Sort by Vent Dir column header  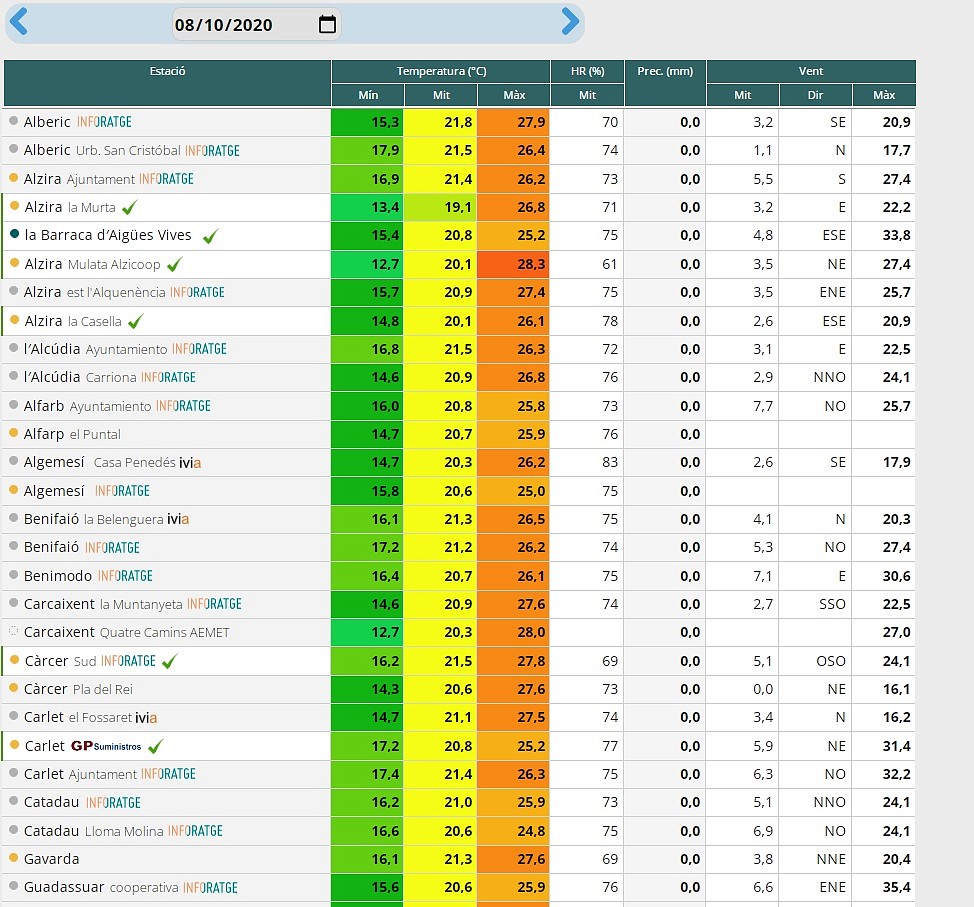coord(816,95)
